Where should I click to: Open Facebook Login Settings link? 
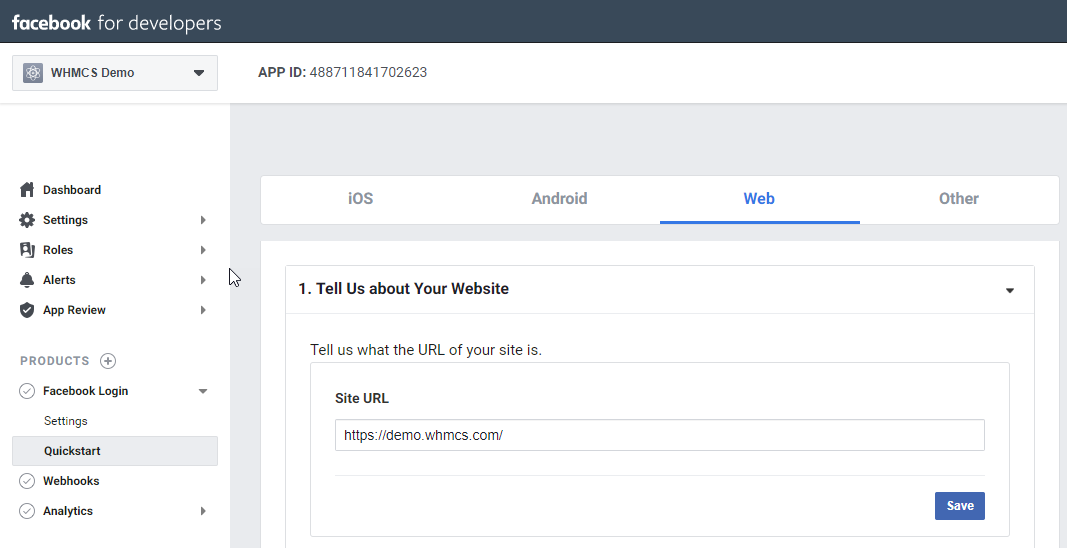pyautogui.click(x=66, y=421)
